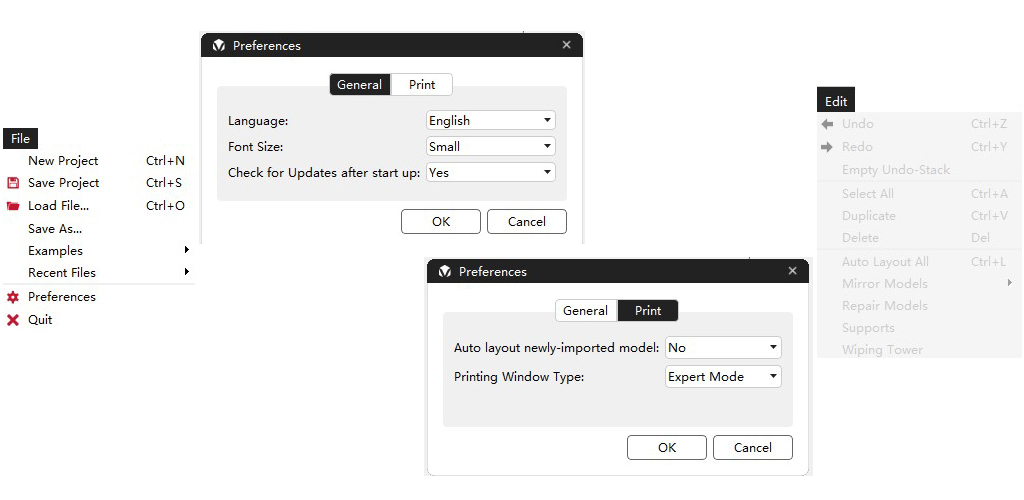Open the Check for Updates dropdown
This screenshot has width=1024, height=500.
490,172
